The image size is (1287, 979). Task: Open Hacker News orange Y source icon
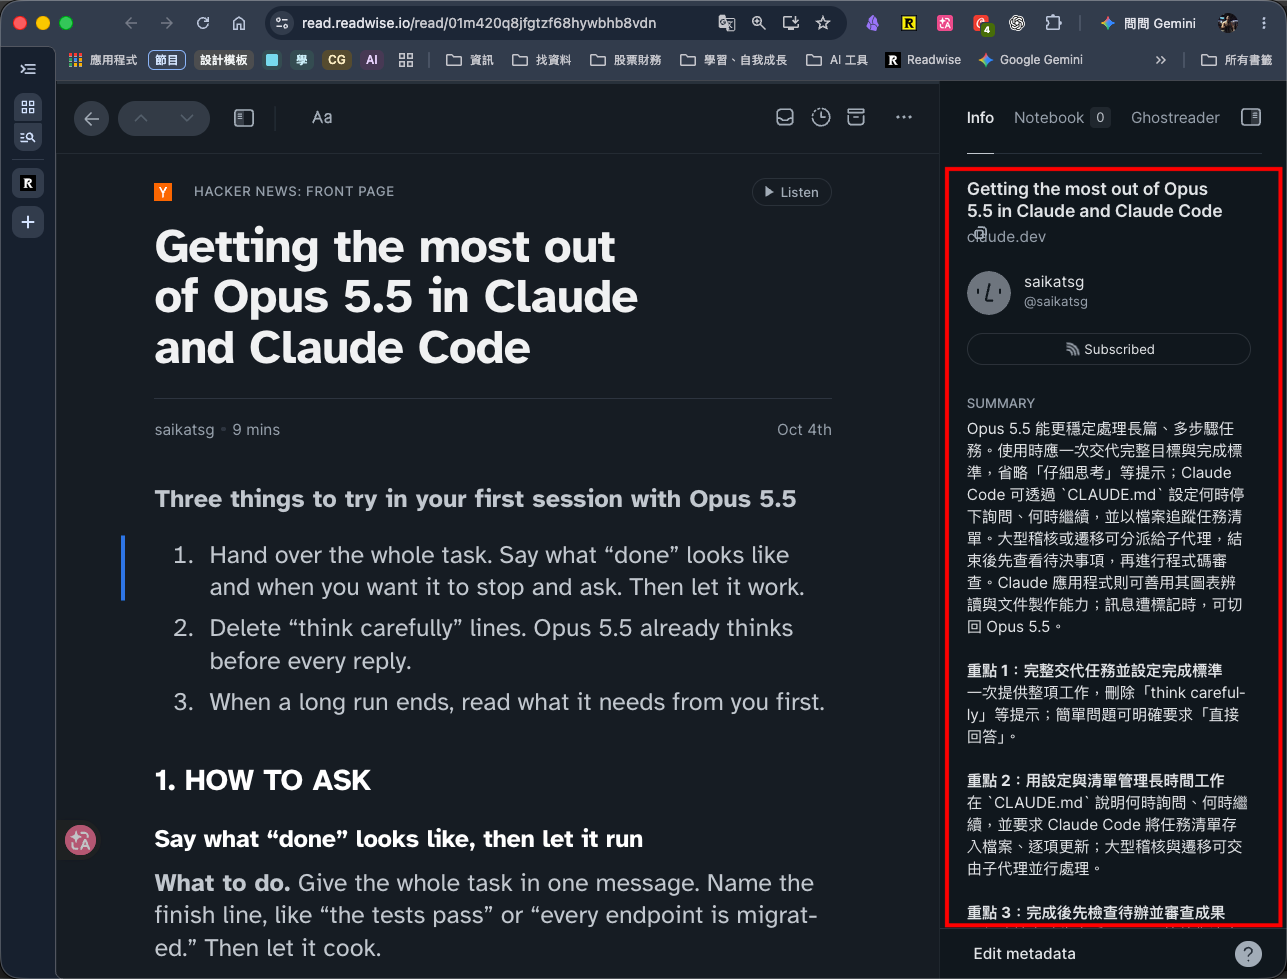[x=163, y=192]
